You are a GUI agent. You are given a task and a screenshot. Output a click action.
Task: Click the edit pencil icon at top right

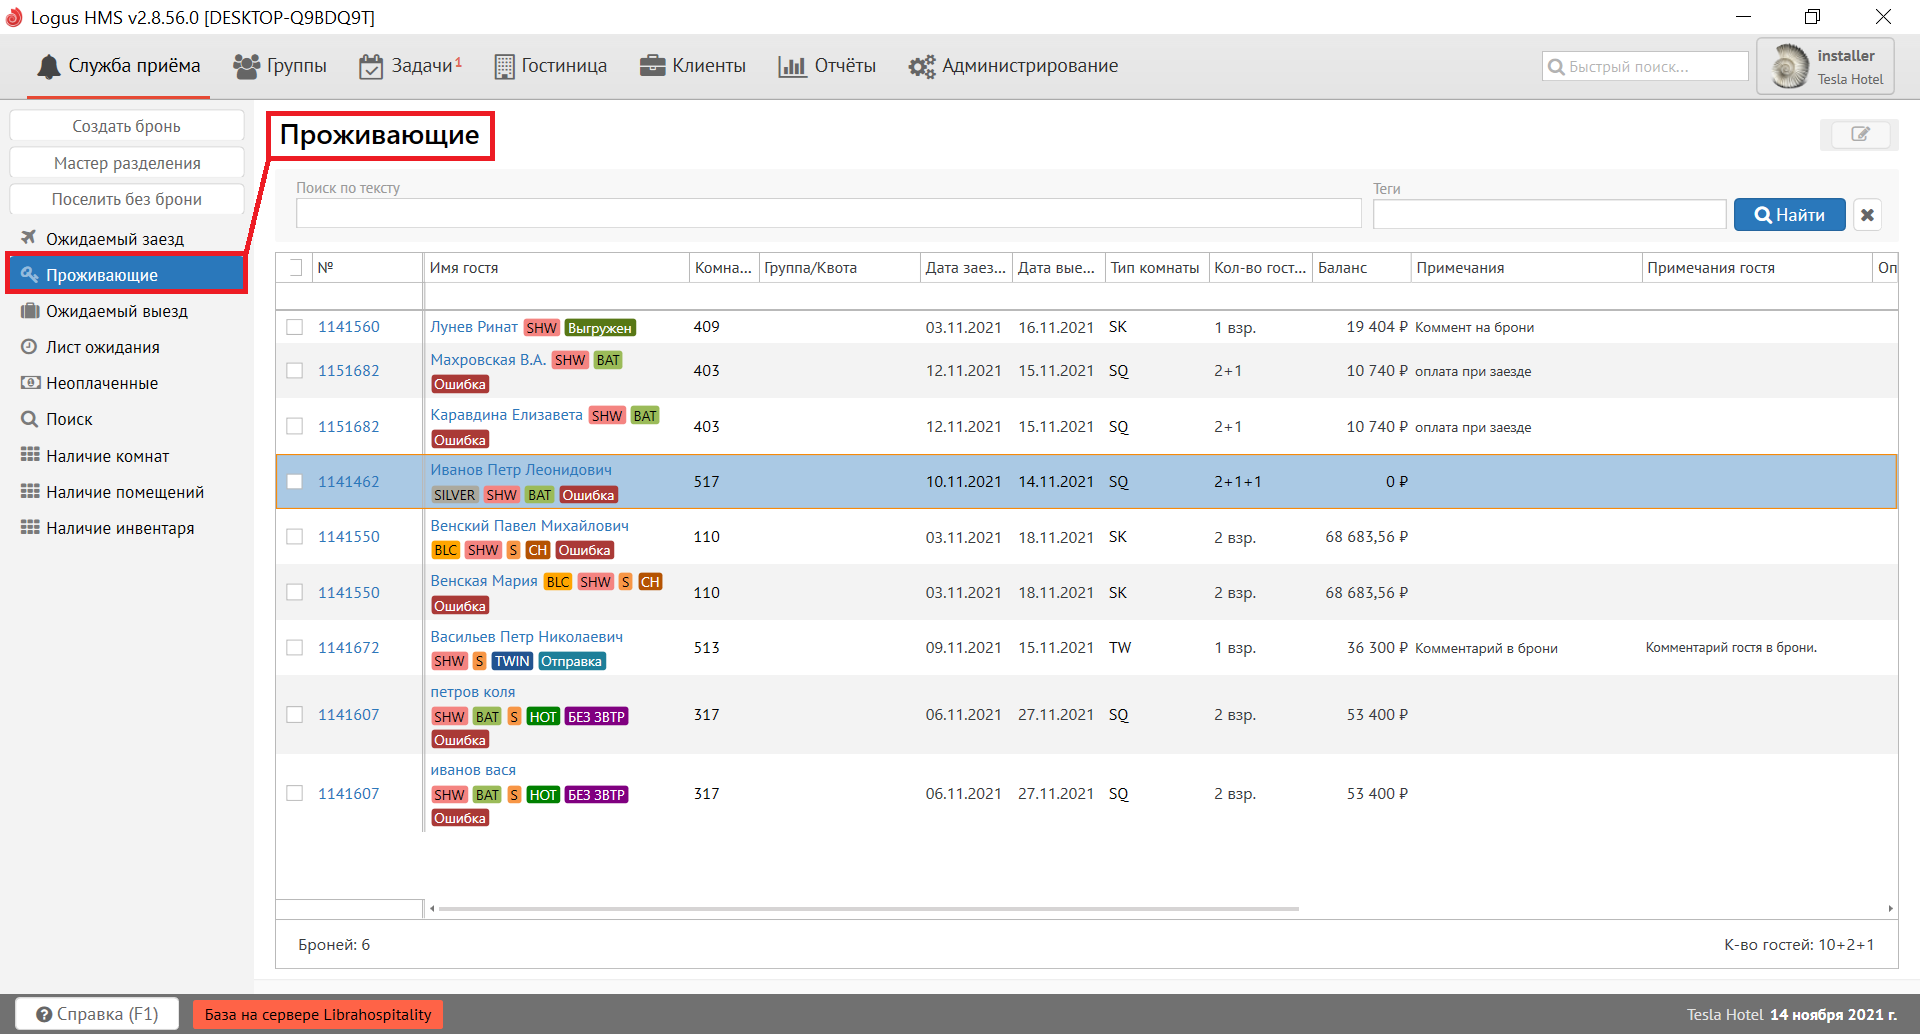[x=1859, y=134]
